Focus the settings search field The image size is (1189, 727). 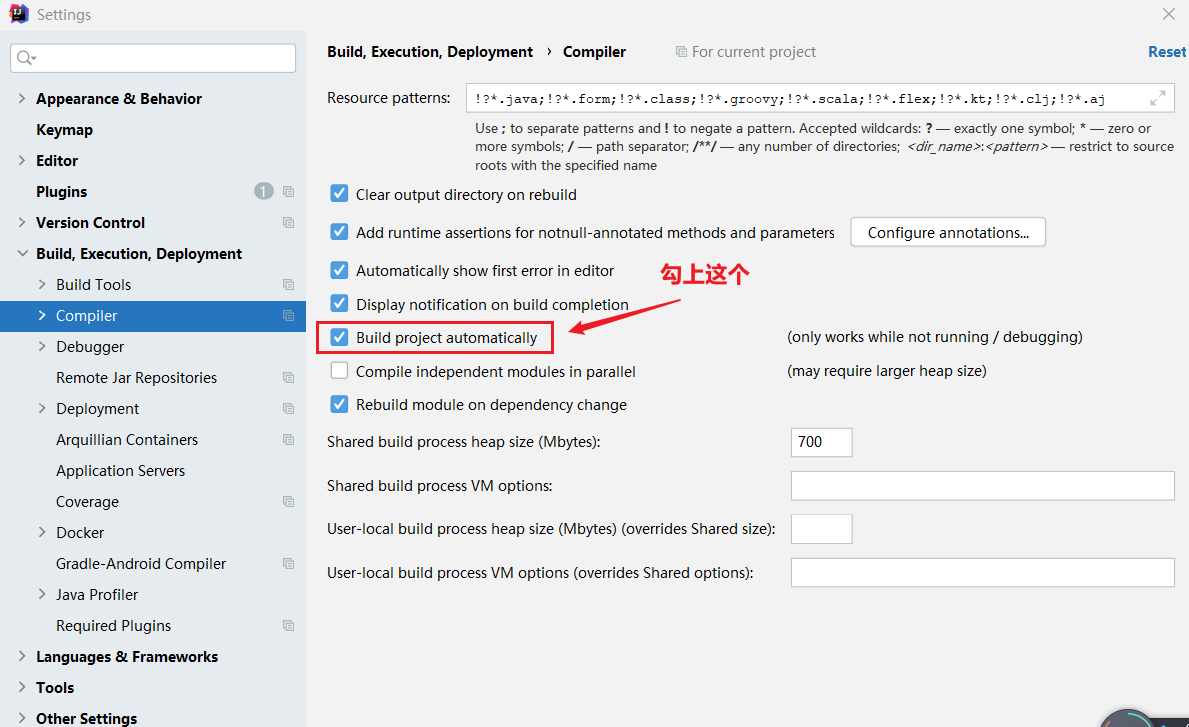153,58
